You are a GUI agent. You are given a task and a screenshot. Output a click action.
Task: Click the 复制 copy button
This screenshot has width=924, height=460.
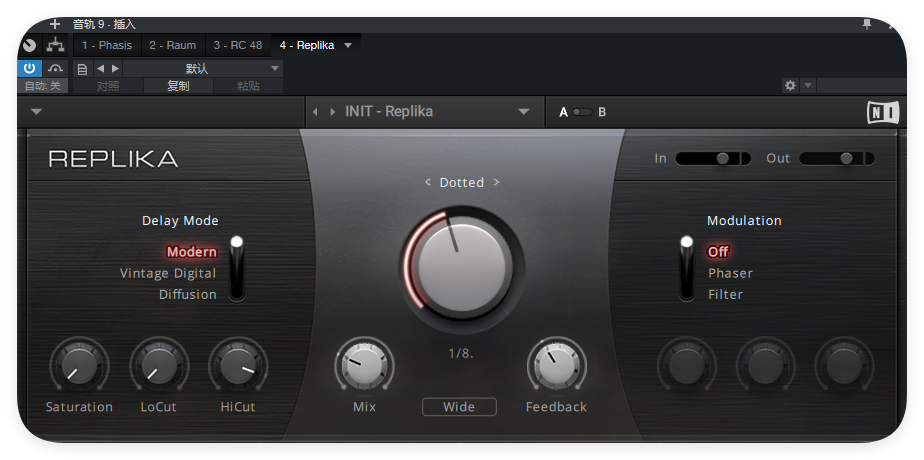179,86
